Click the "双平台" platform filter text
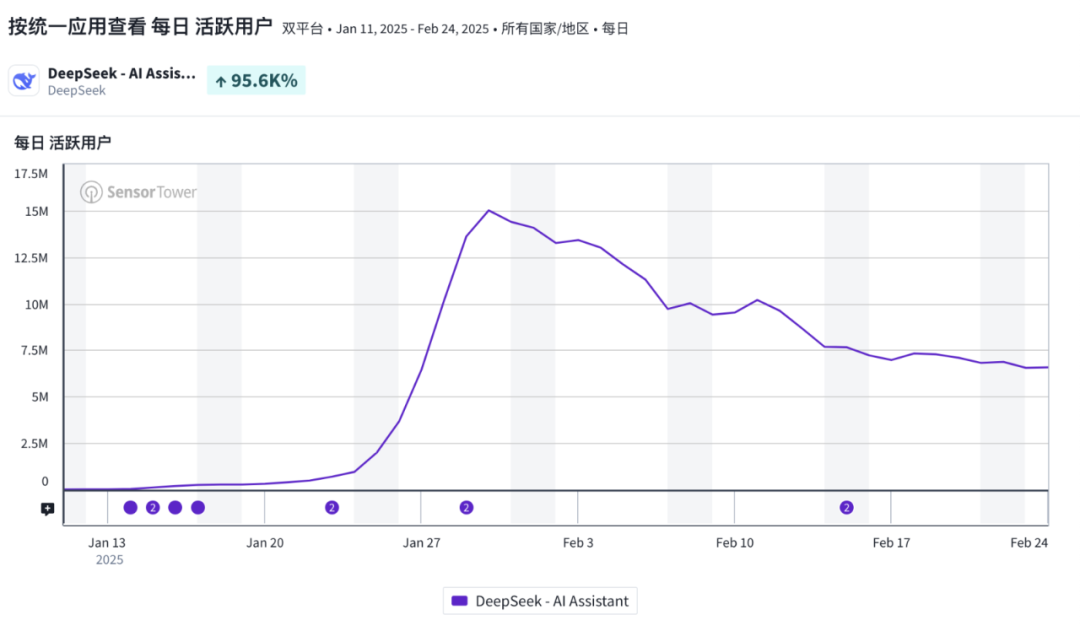Viewport: 1080px width, 631px height. click(302, 29)
